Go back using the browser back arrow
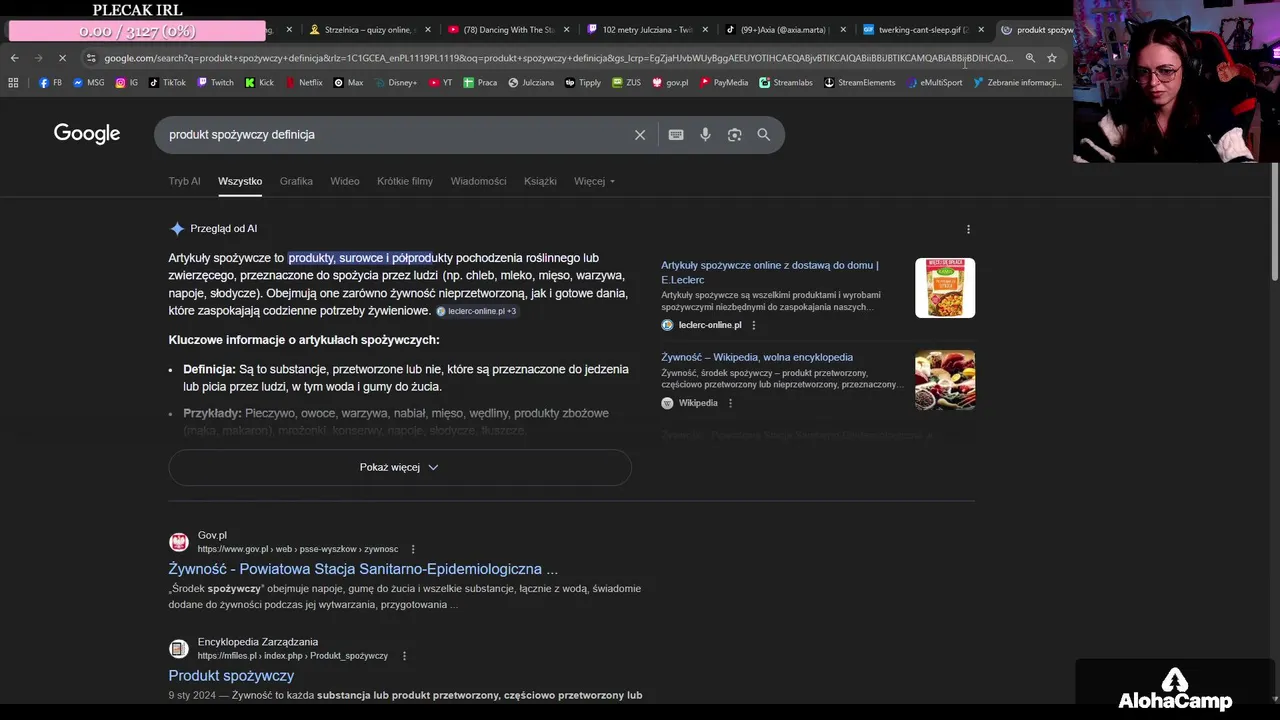Screen dimensions: 1280x720 point(14,58)
